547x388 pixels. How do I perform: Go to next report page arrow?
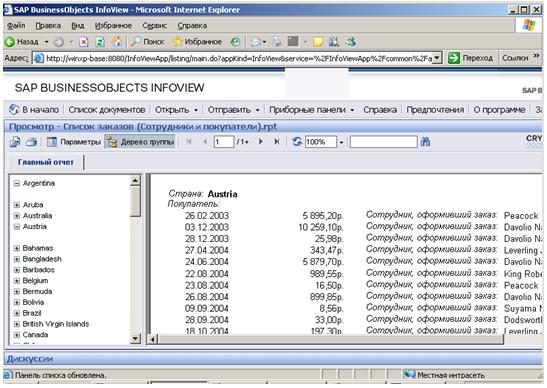(x=260, y=142)
